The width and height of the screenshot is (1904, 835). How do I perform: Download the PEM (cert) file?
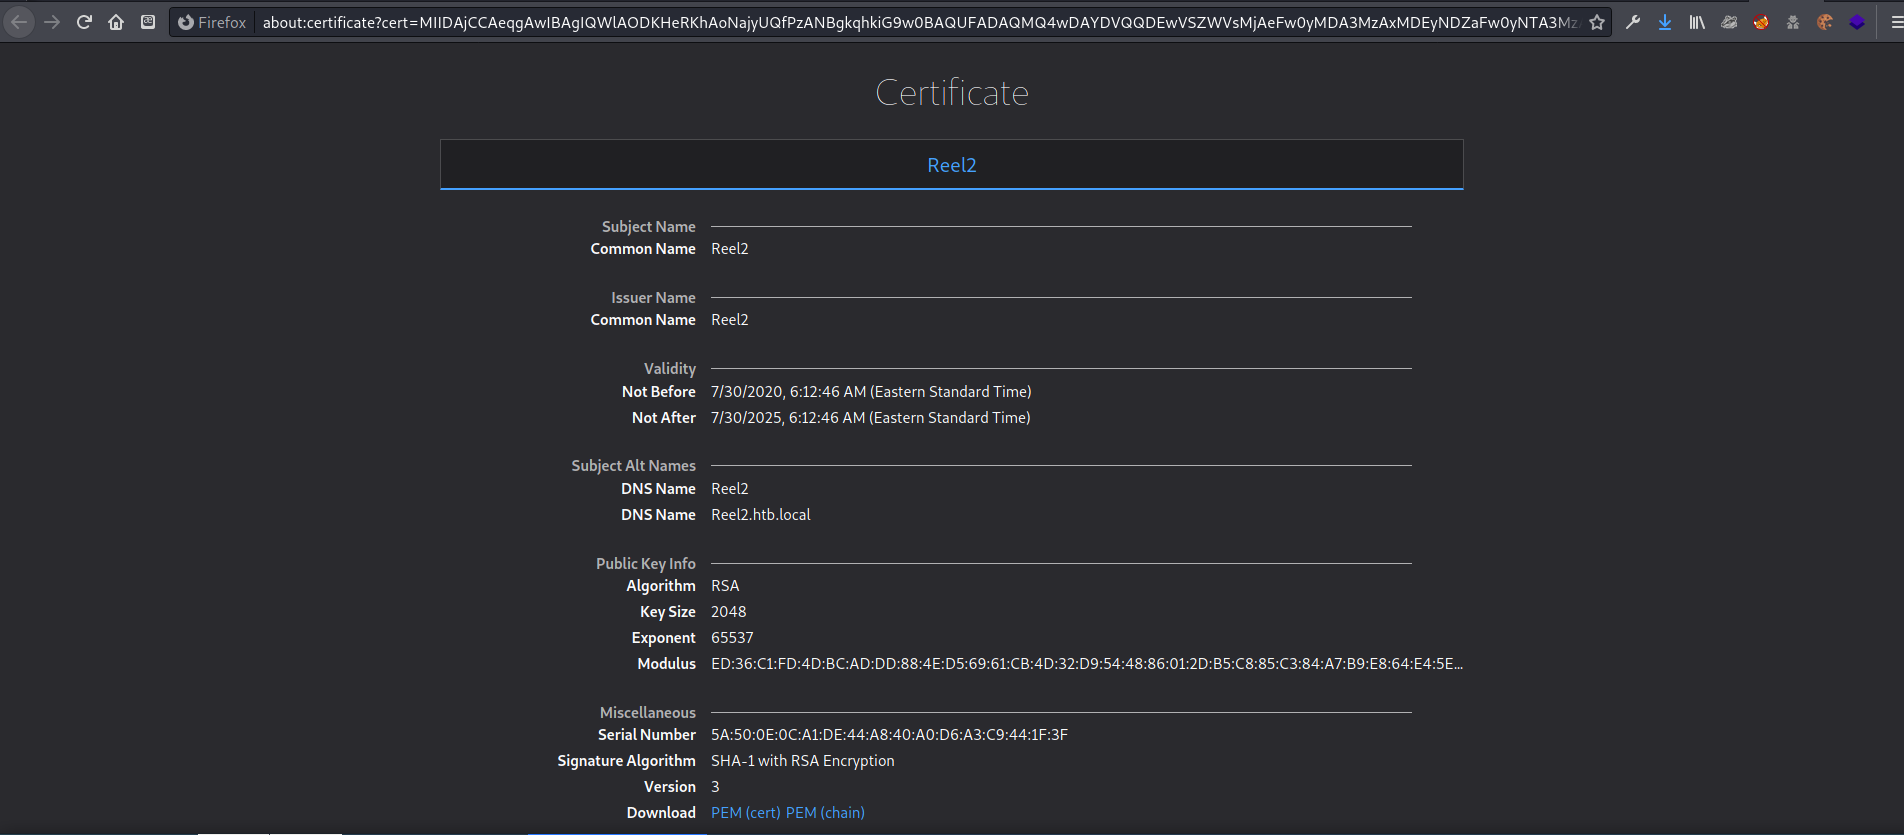745,813
